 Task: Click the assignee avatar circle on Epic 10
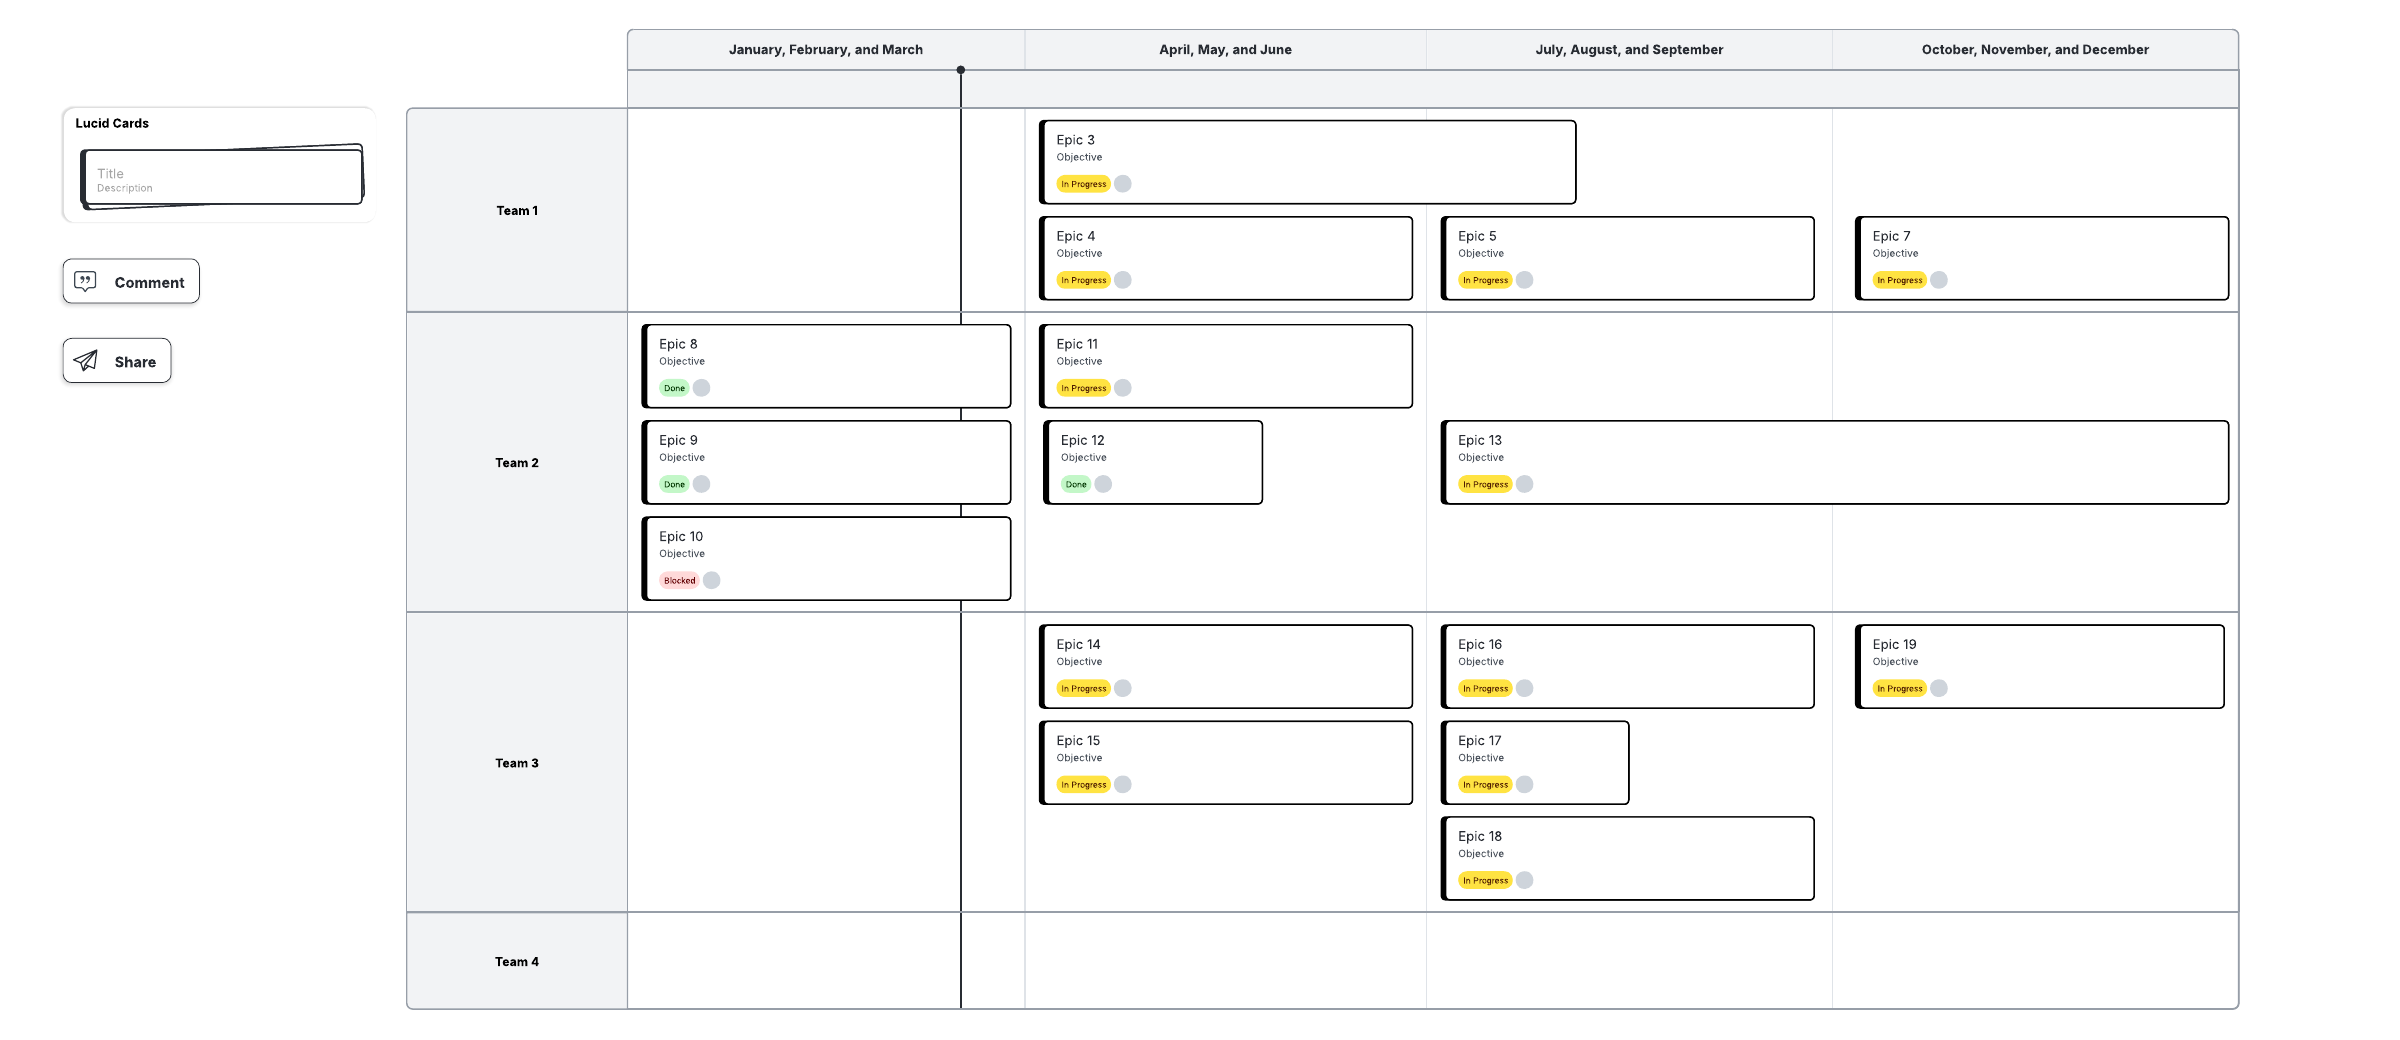(x=711, y=580)
